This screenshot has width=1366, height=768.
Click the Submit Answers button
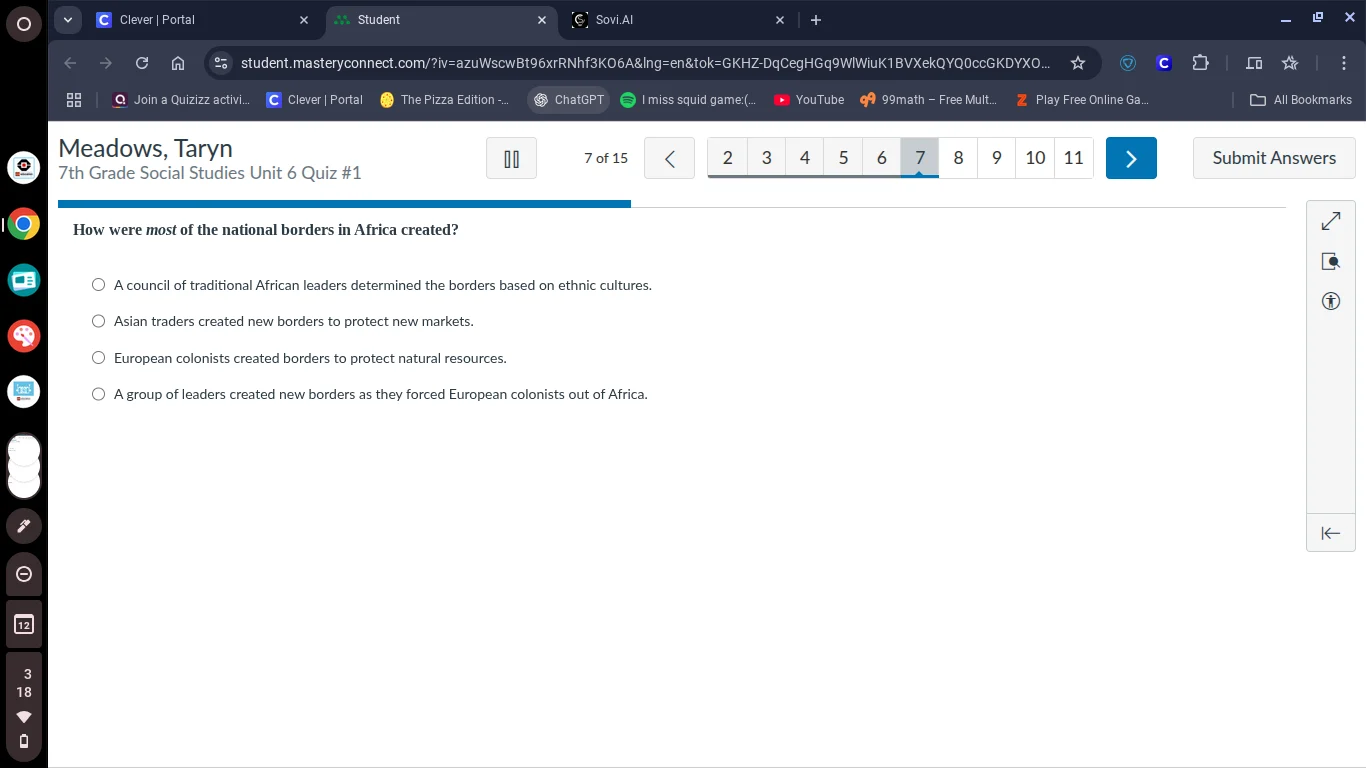click(1273, 158)
